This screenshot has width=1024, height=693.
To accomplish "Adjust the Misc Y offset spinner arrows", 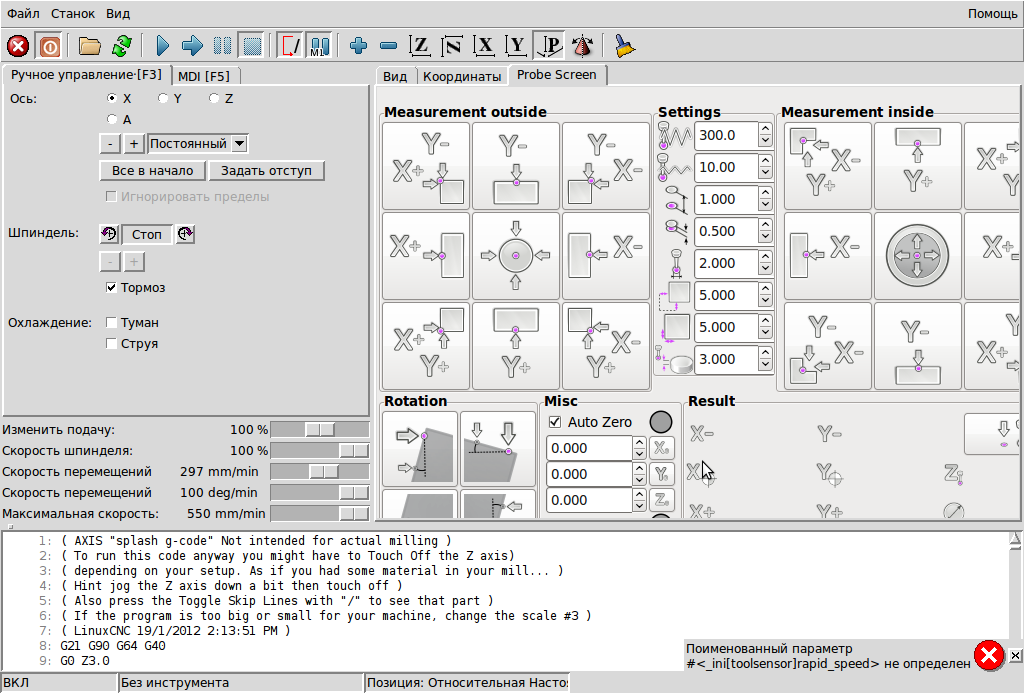I will tap(639, 474).
